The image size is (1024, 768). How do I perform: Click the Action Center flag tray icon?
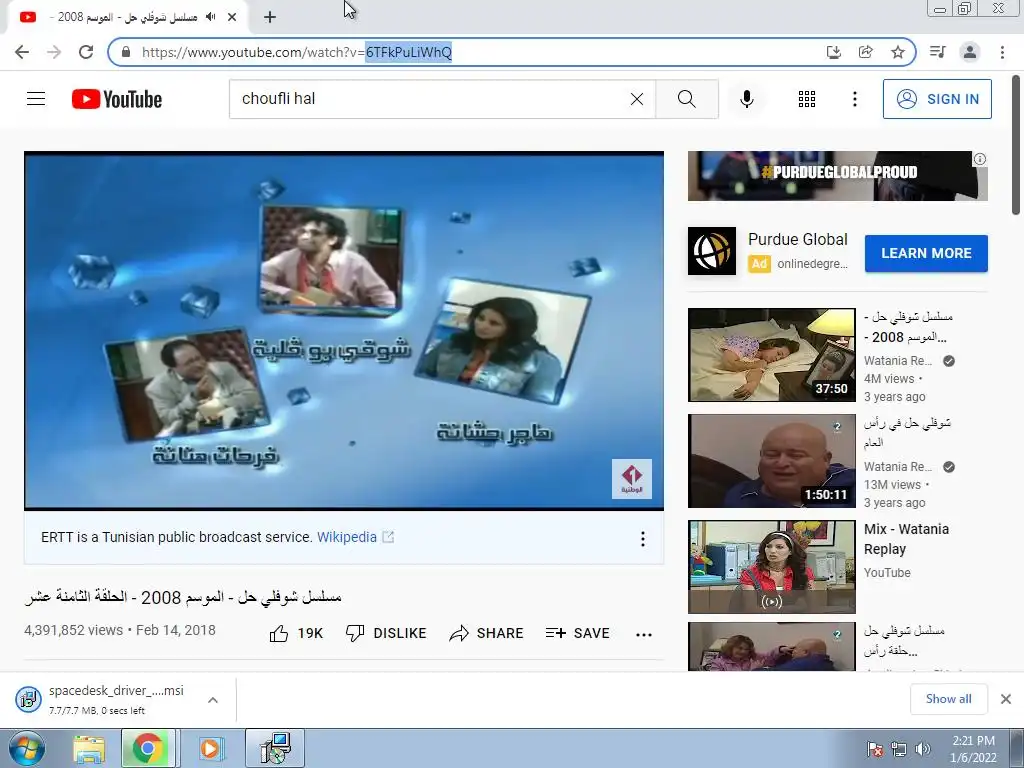click(x=875, y=749)
